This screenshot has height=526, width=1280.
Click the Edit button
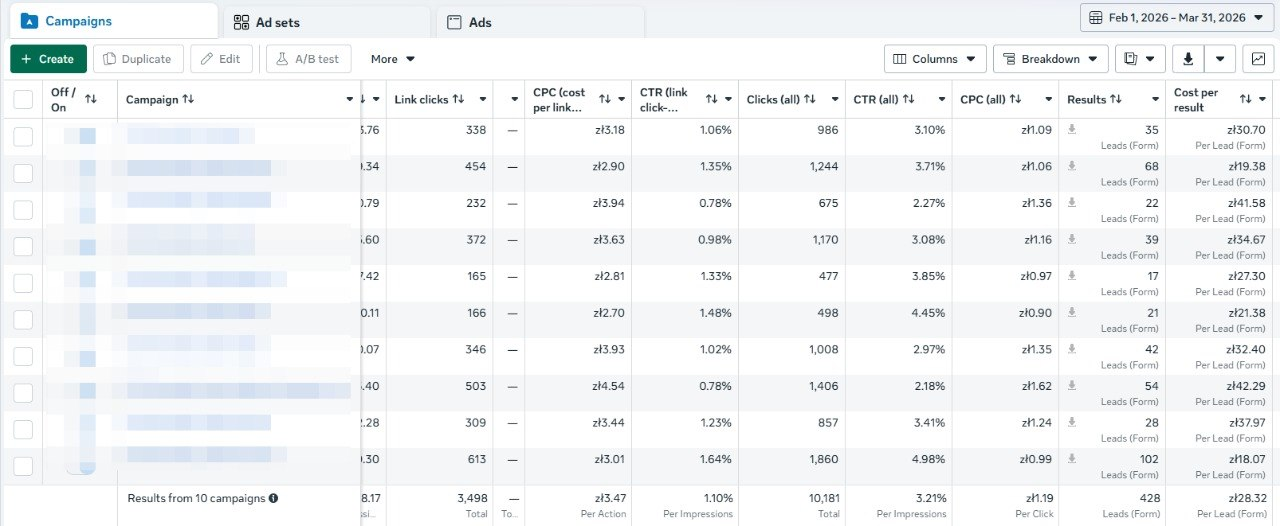tap(221, 59)
